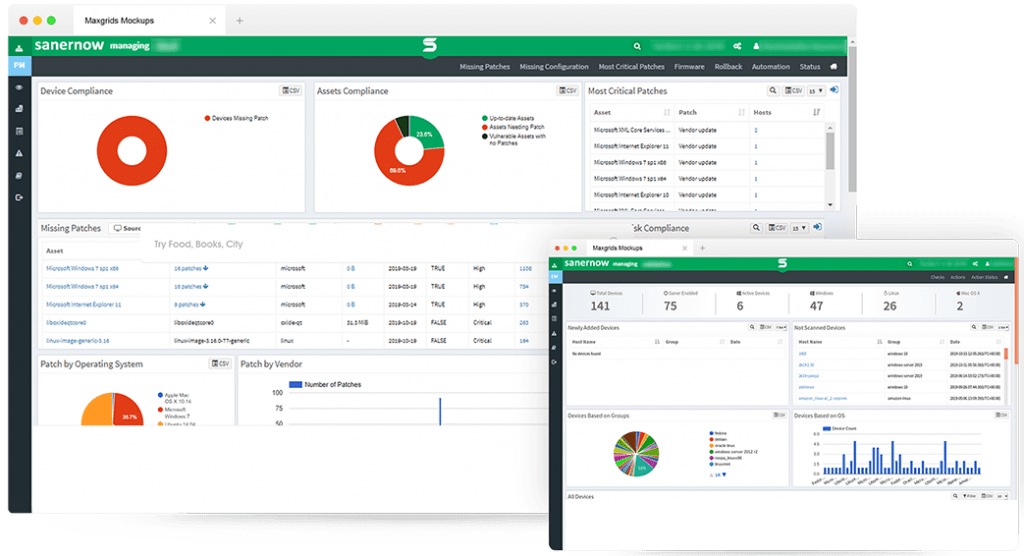Search the Newly Added Devices panel
The image size is (1024, 556).
[752, 327]
